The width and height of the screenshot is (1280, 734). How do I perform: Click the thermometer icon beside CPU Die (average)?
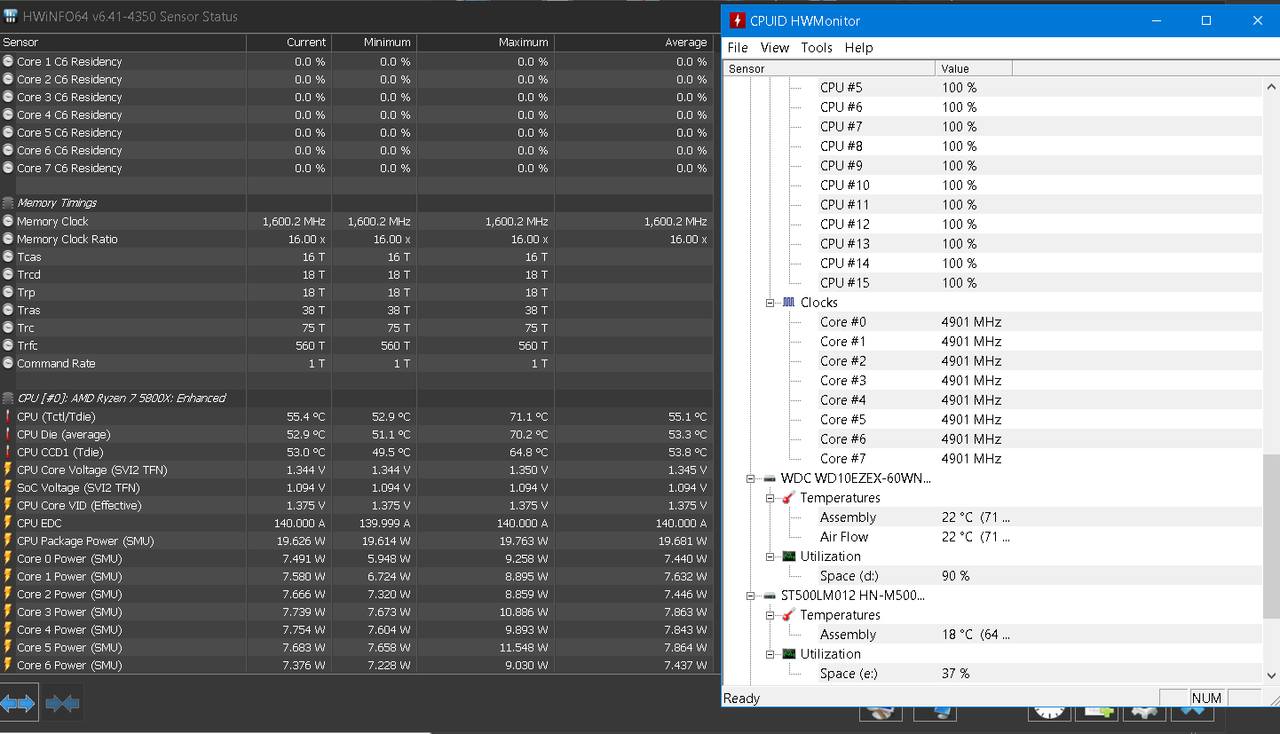[8, 435]
